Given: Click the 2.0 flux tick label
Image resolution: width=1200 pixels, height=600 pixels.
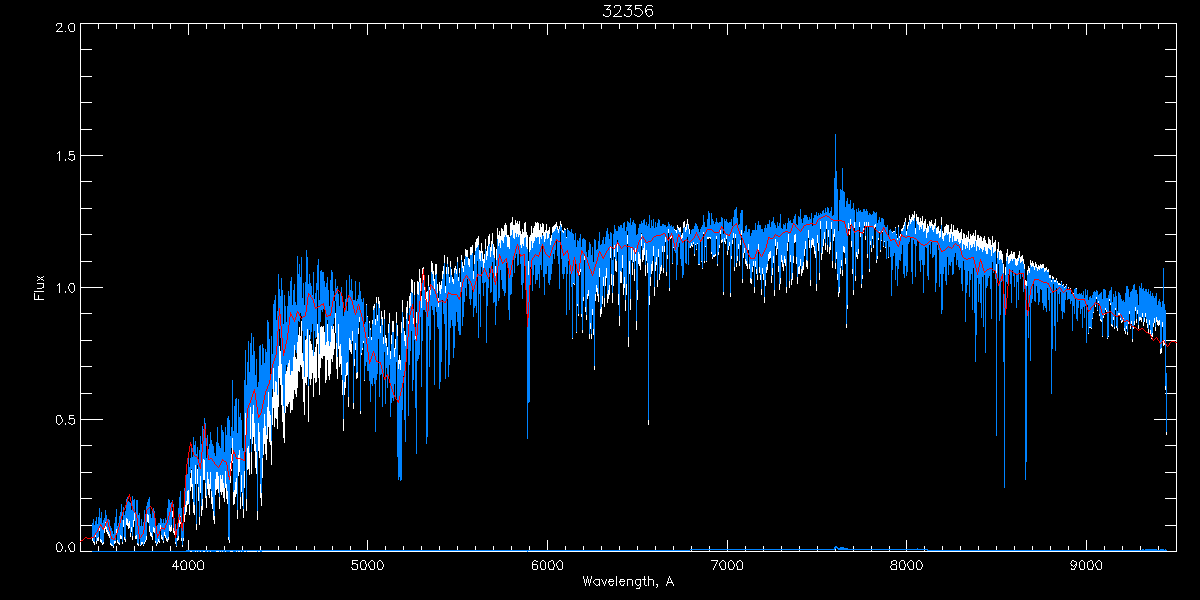Looking at the screenshot, I should point(66,27).
